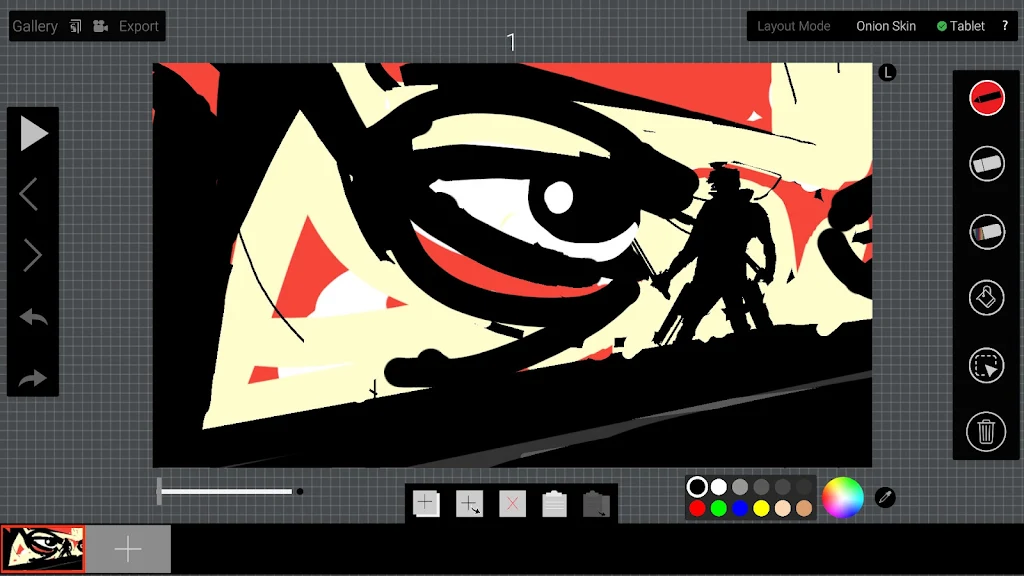Screen dimensions: 1024x576
Task: Click the Export button
Action: (138, 26)
